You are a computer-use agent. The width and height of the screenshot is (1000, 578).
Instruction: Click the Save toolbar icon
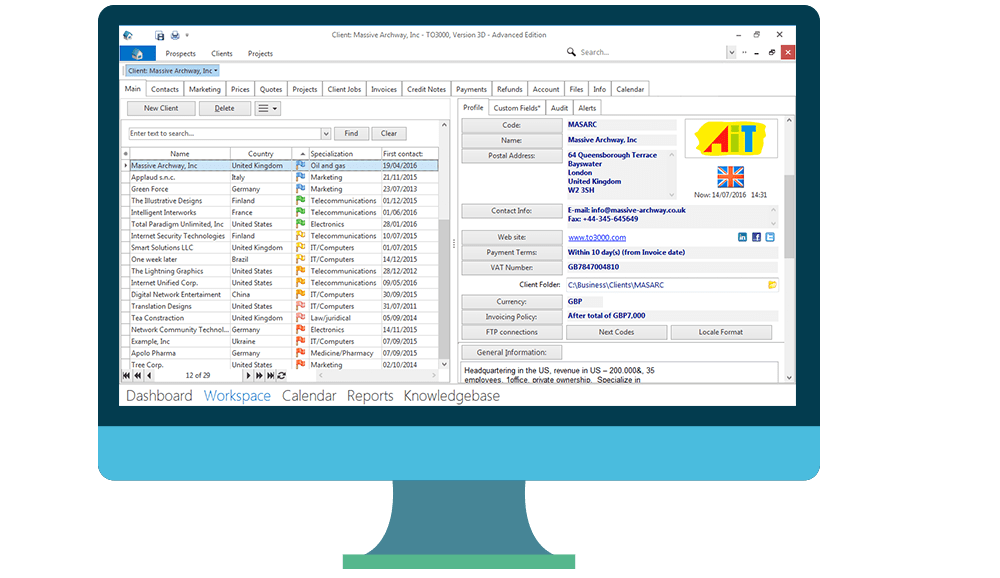point(159,33)
